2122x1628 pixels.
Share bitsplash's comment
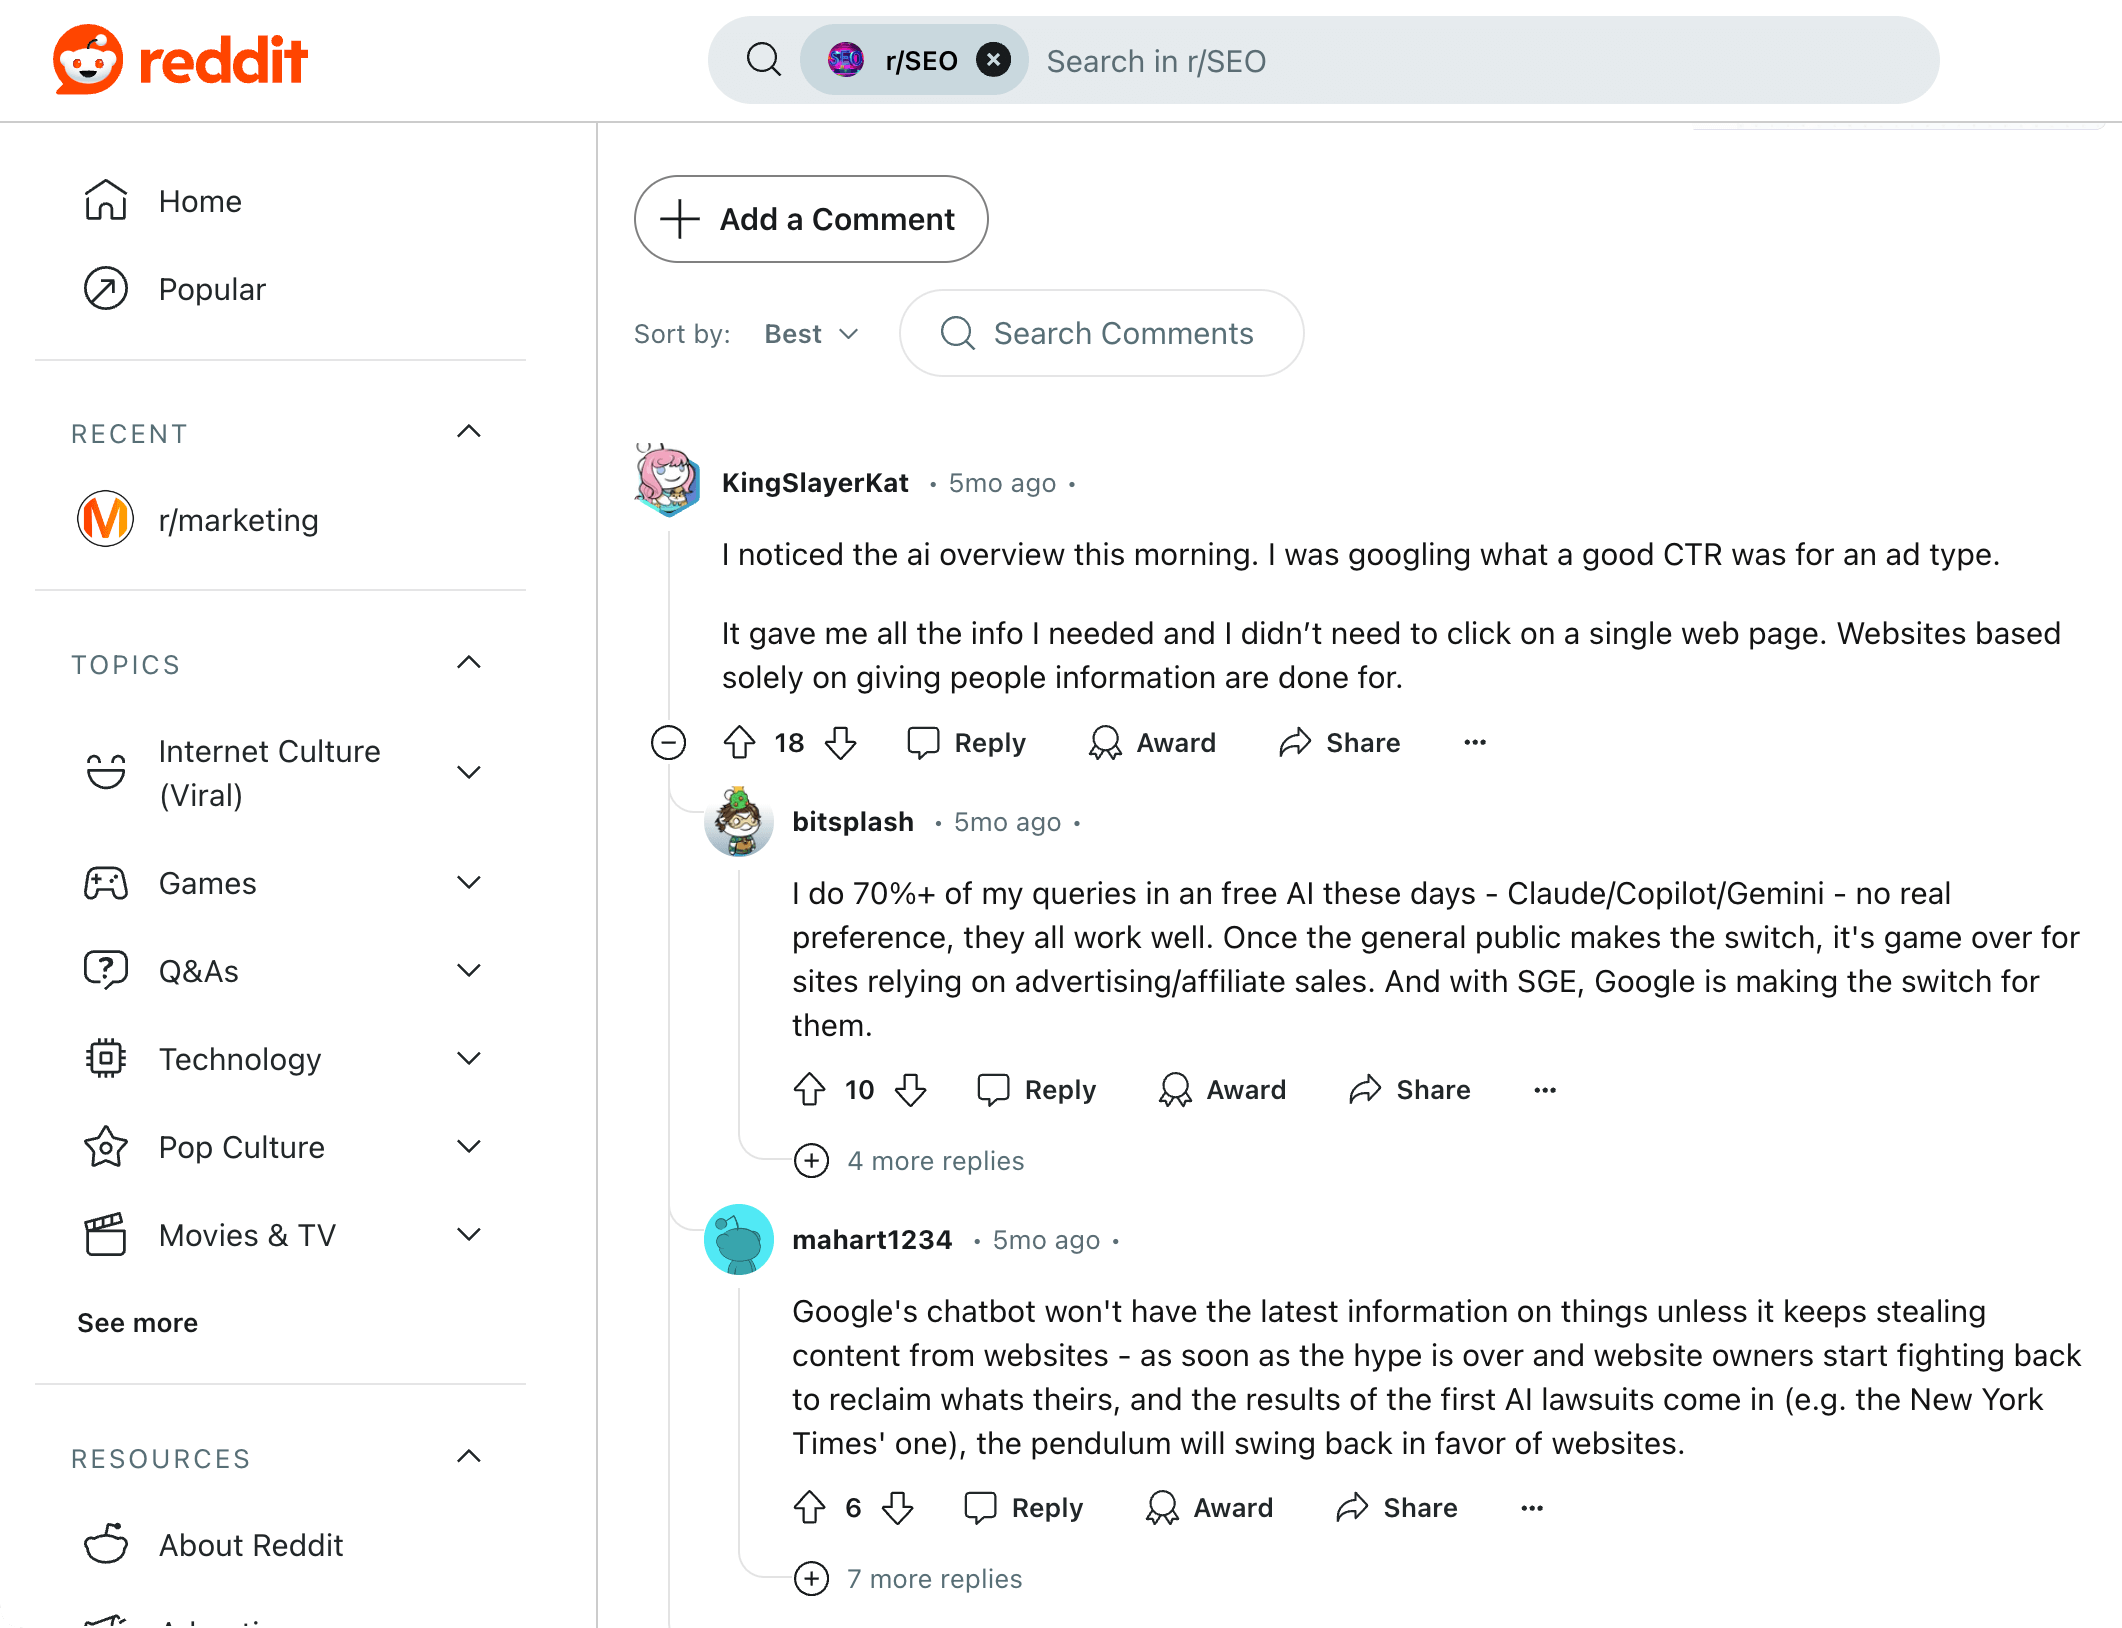(x=1410, y=1089)
